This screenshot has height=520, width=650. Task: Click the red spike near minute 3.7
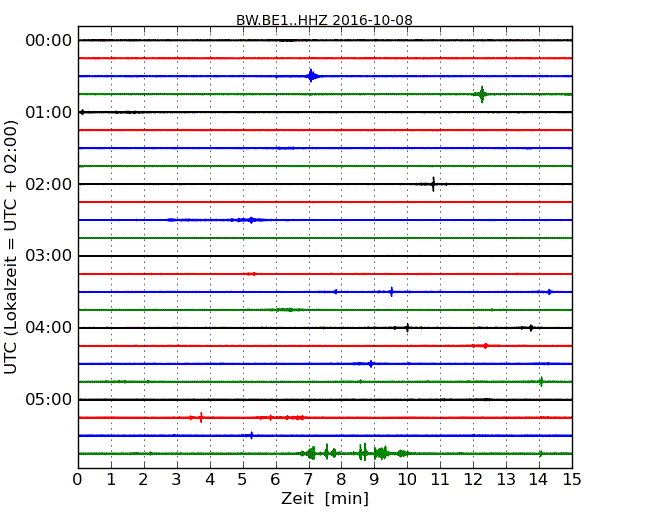pyautogui.click(x=201, y=418)
